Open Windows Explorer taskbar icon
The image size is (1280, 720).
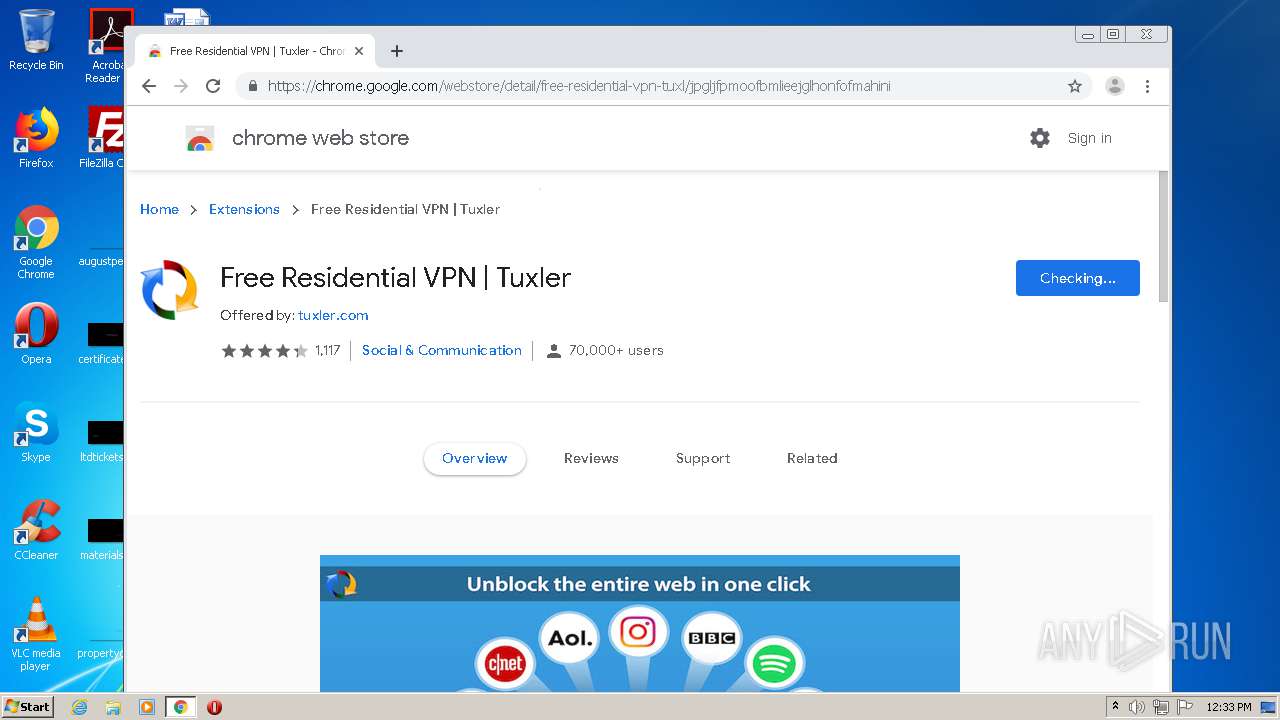pyautogui.click(x=113, y=707)
